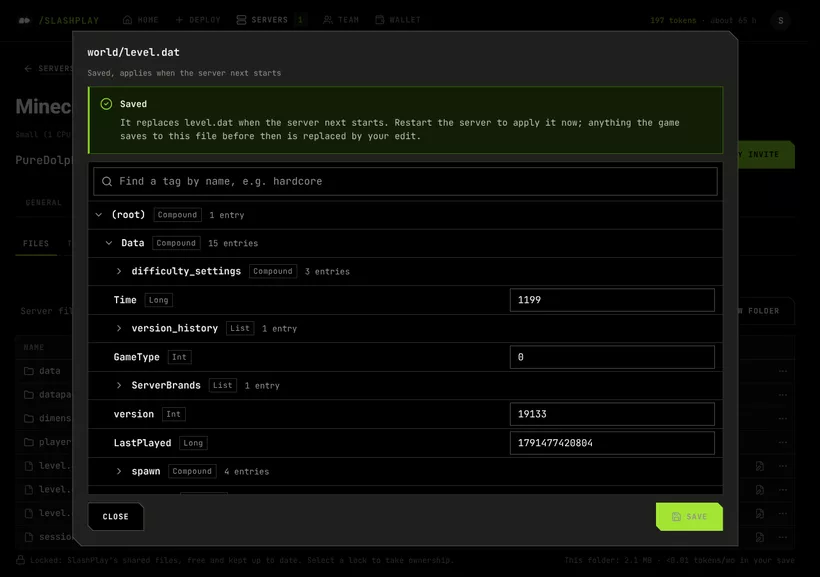Click the SlashPlay logo icon
Viewport: 820px width, 577px height.
(24, 20)
